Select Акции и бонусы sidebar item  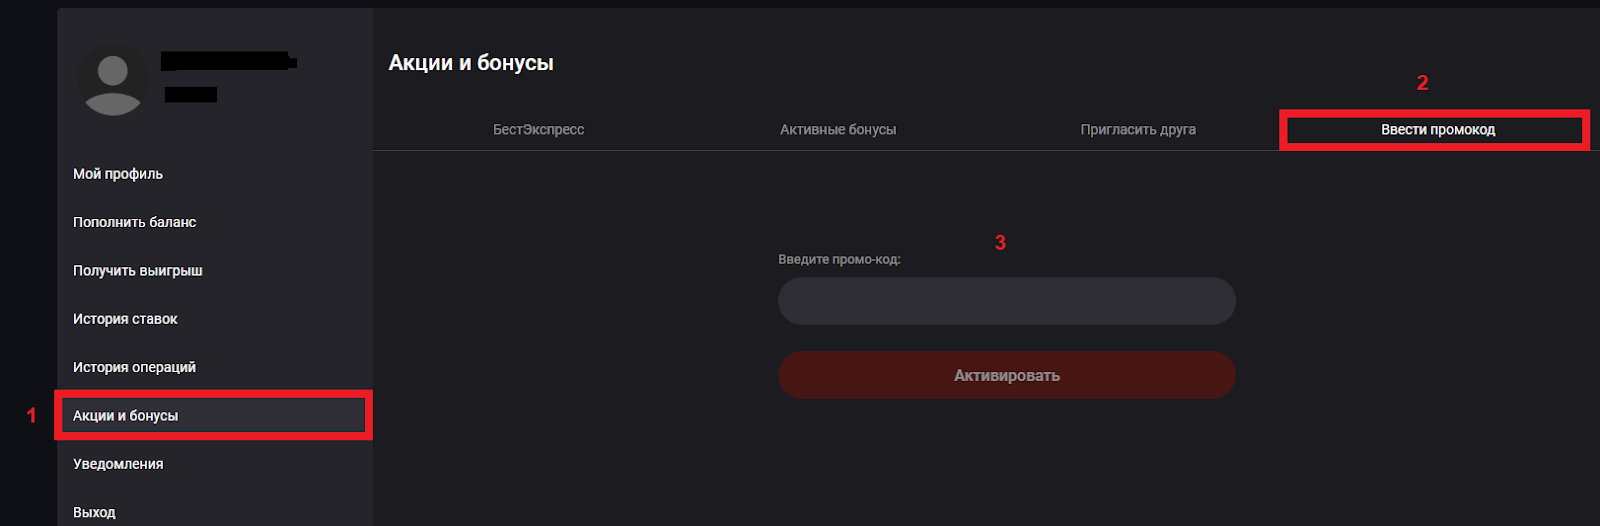coord(126,416)
